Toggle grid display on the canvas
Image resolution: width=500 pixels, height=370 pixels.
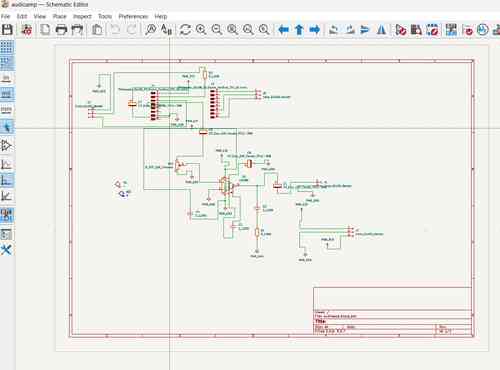[7, 47]
